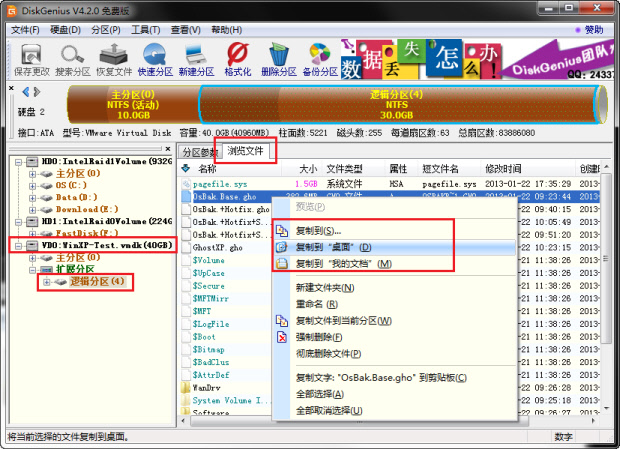Open the 帮助(H) menu
The width and height of the screenshot is (620, 449).
click(x=226, y=30)
